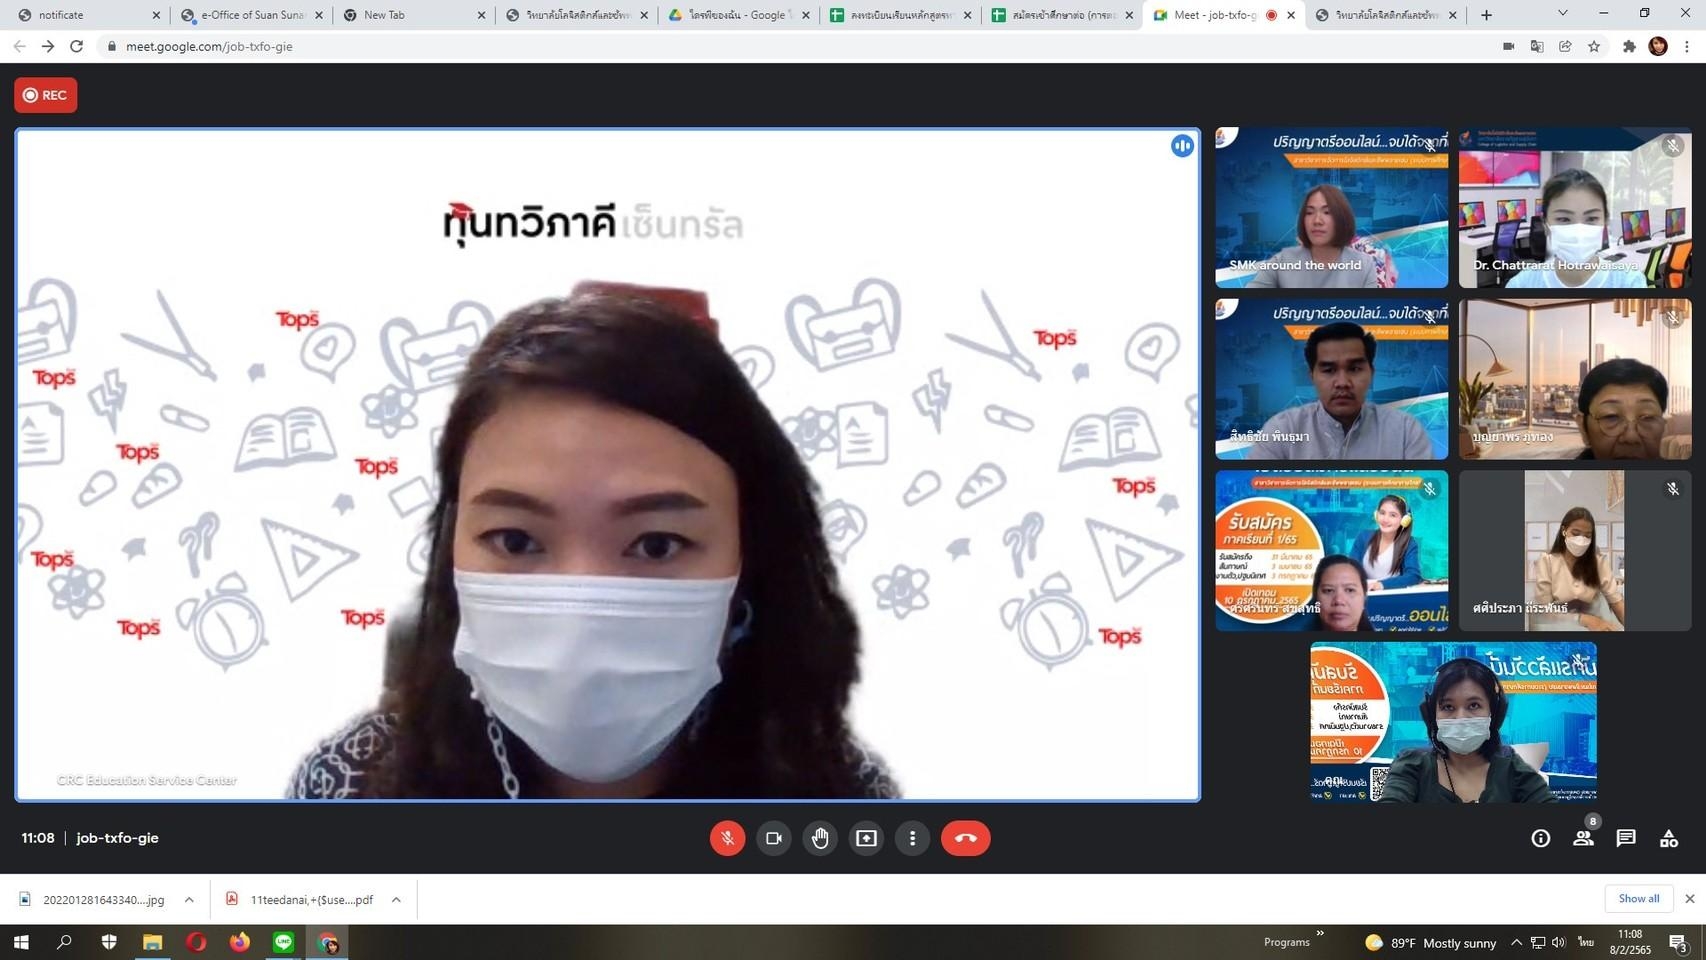The height and width of the screenshot is (960, 1706).
Task: Open the meeting details info icon
Action: 1540,838
